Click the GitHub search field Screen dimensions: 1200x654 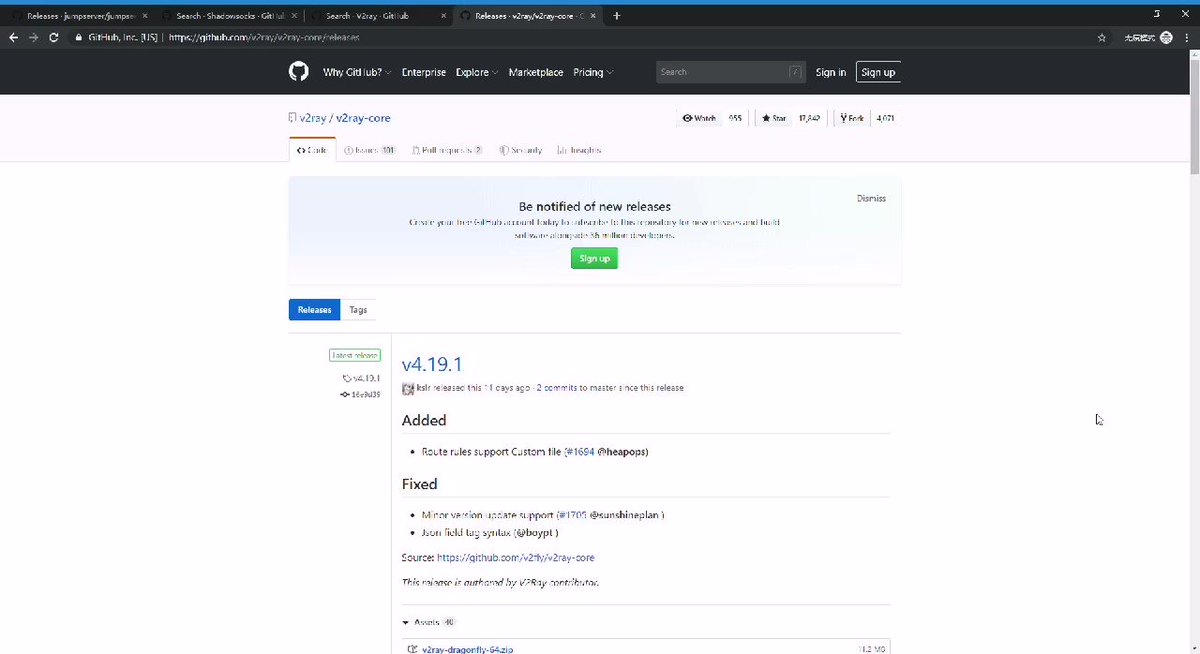[731, 72]
